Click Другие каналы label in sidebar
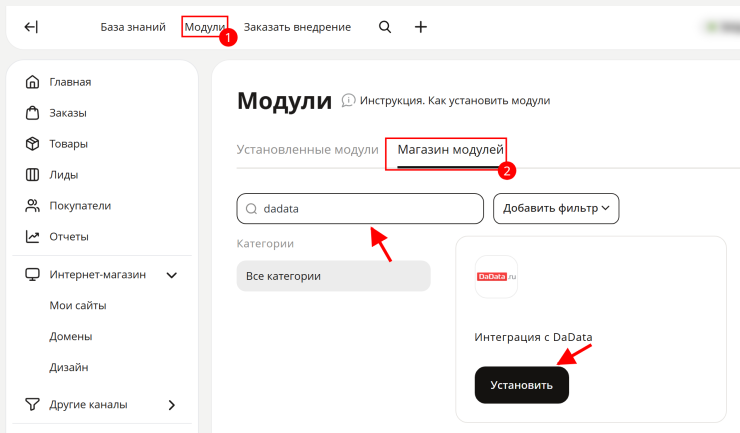The image size is (740, 433). (88, 404)
